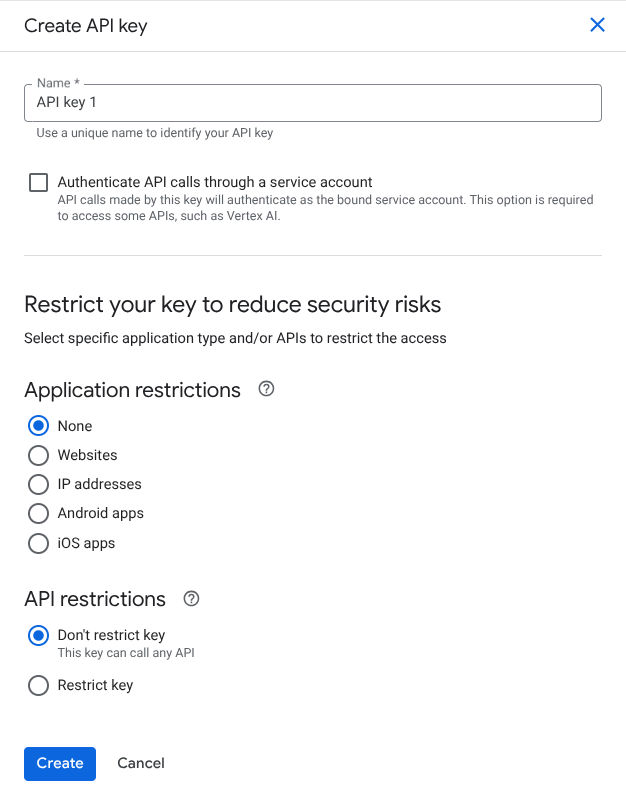Open help for Application restrictions
626x810 pixels.
265,390
